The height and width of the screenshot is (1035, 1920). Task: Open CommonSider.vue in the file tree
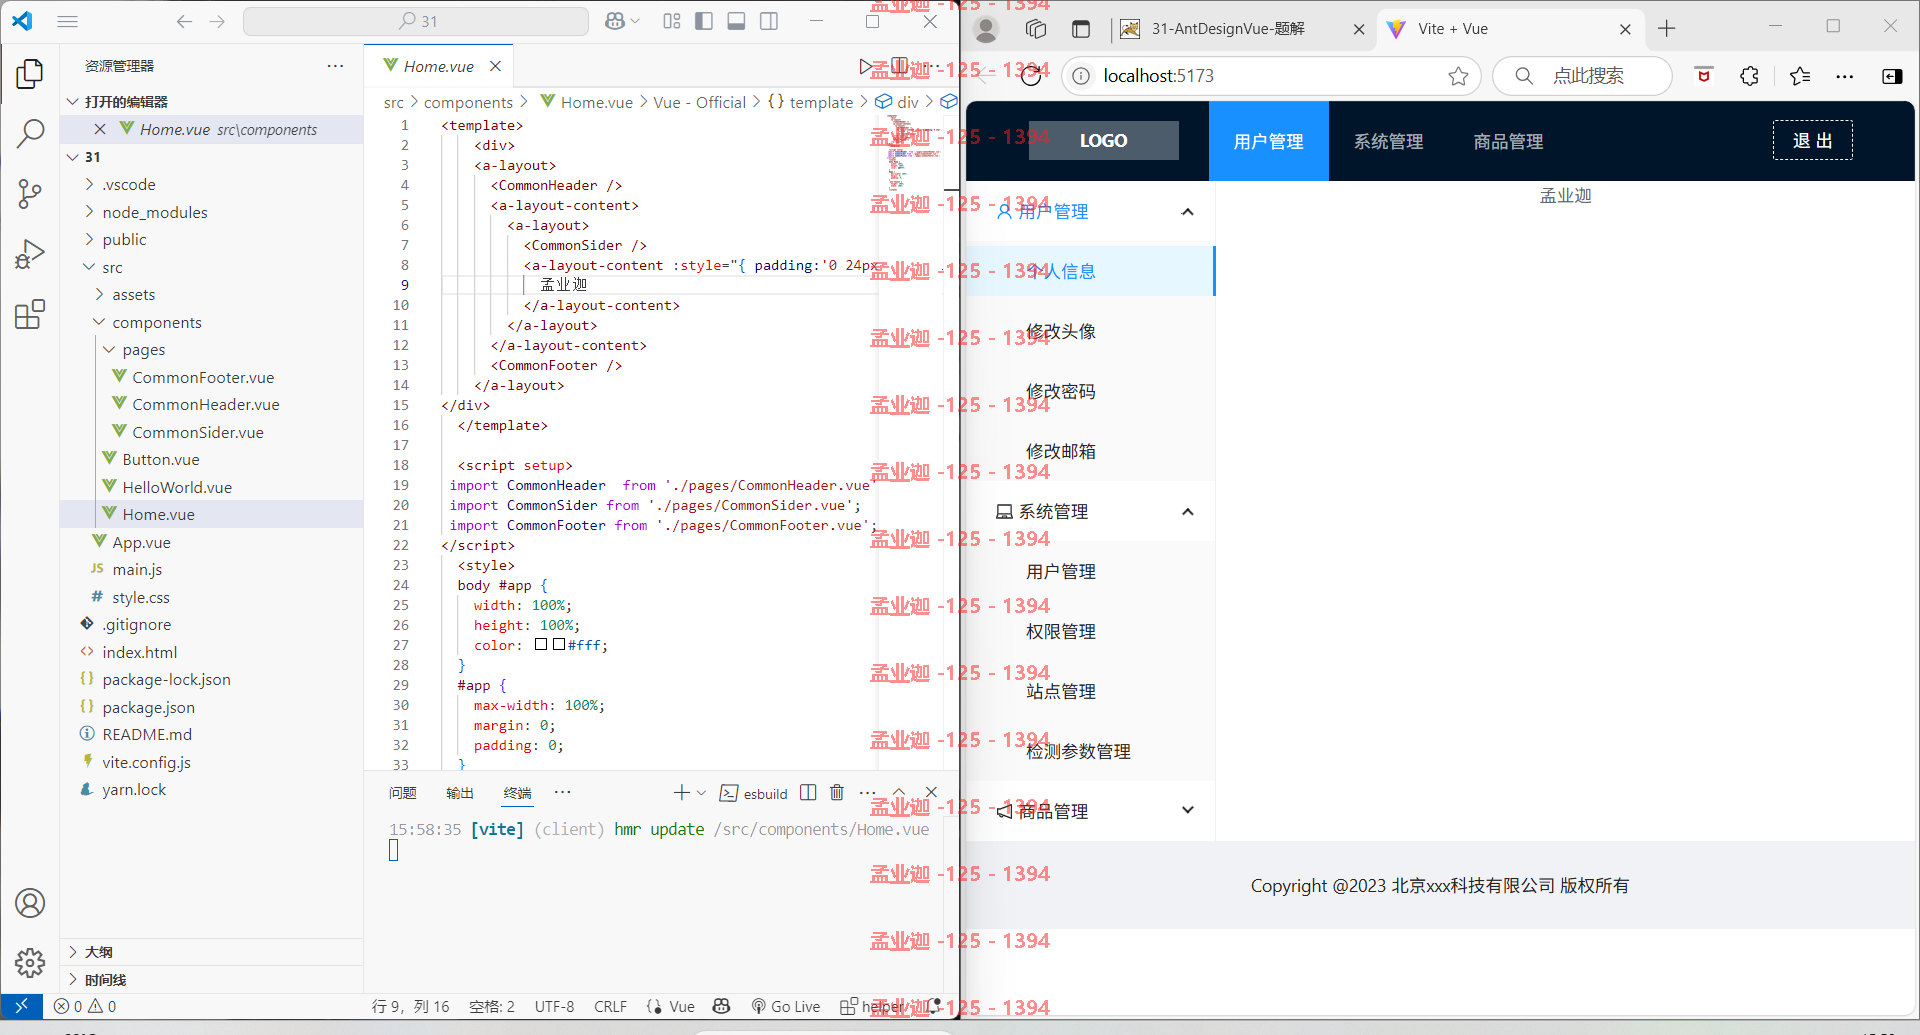pyautogui.click(x=197, y=432)
